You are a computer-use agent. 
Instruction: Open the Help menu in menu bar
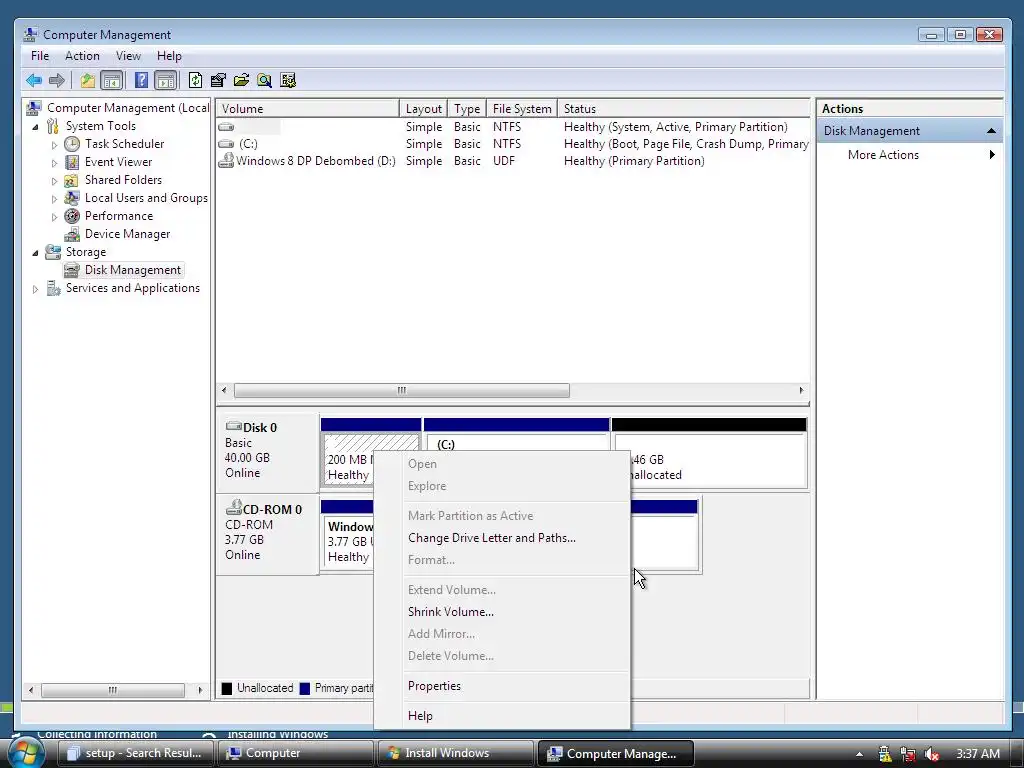(169, 56)
